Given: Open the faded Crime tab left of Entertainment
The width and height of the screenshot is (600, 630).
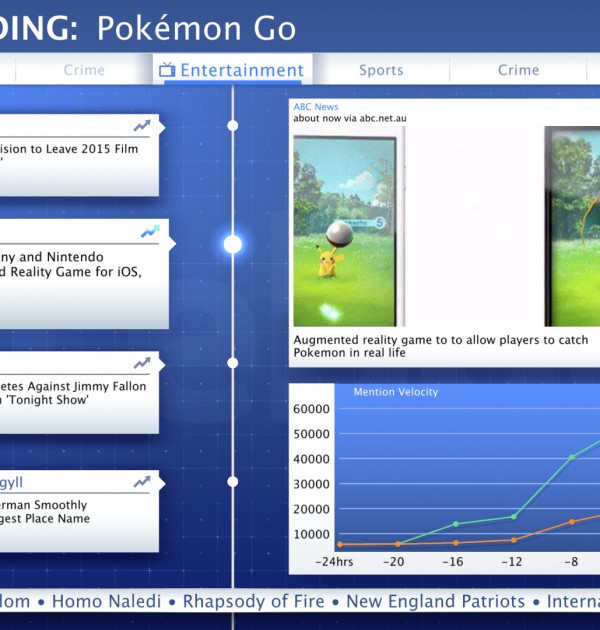Looking at the screenshot, I should [x=84, y=70].
